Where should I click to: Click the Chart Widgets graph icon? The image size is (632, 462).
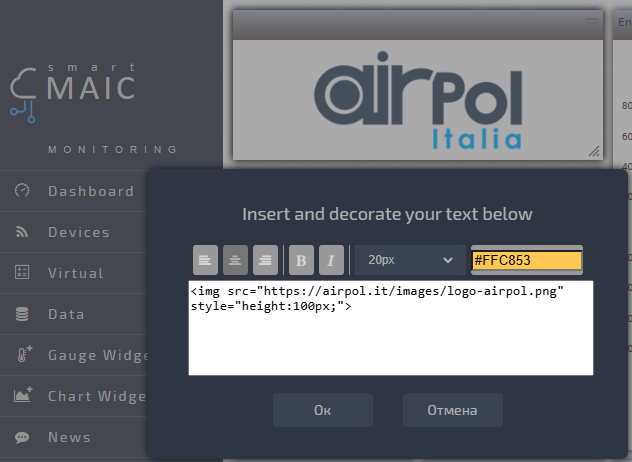point(22,396)
